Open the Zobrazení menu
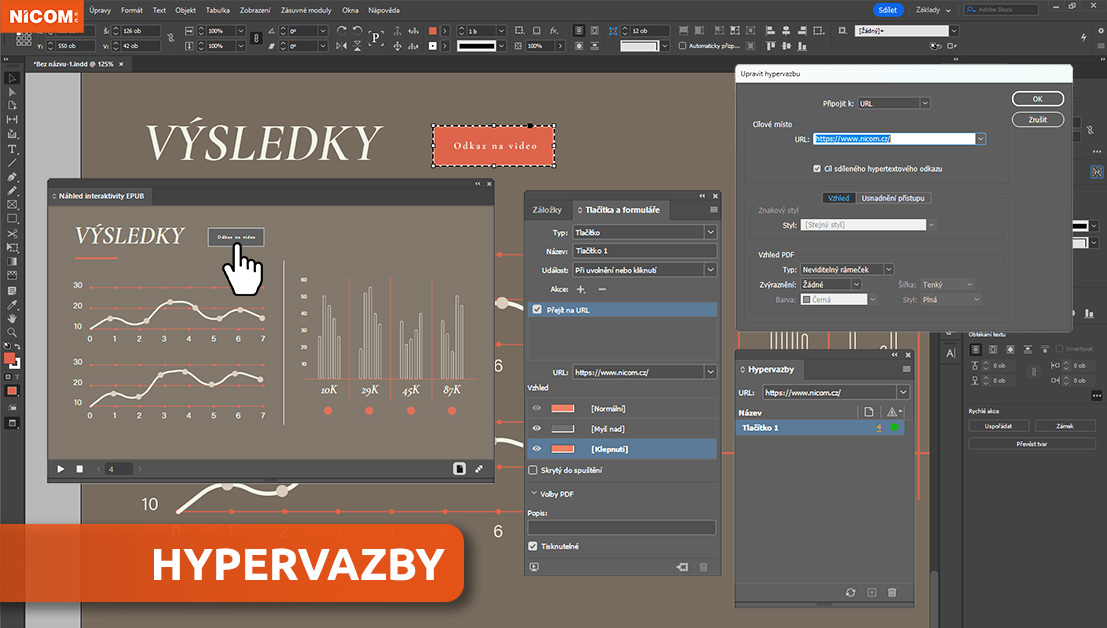The height and width of the screenshot is (628, 1107). point(256,10)
